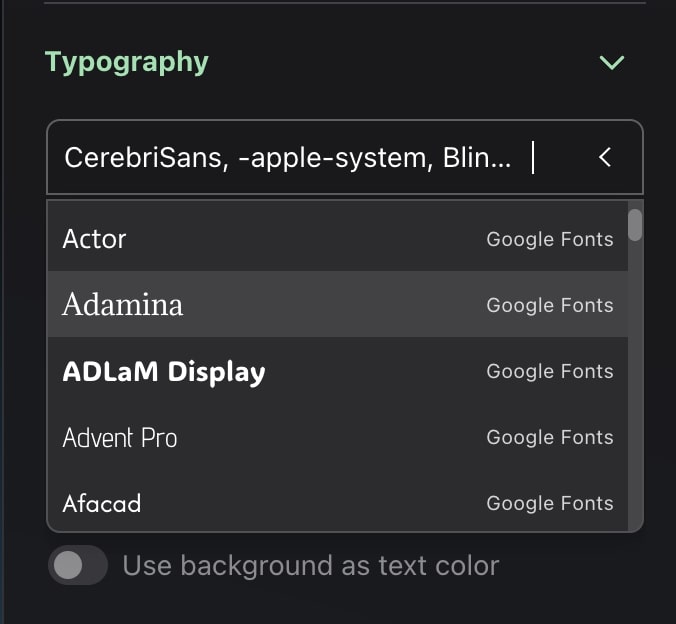
Task: Click Google Fonts label beside Actor
Action: (x=550, y=239)
